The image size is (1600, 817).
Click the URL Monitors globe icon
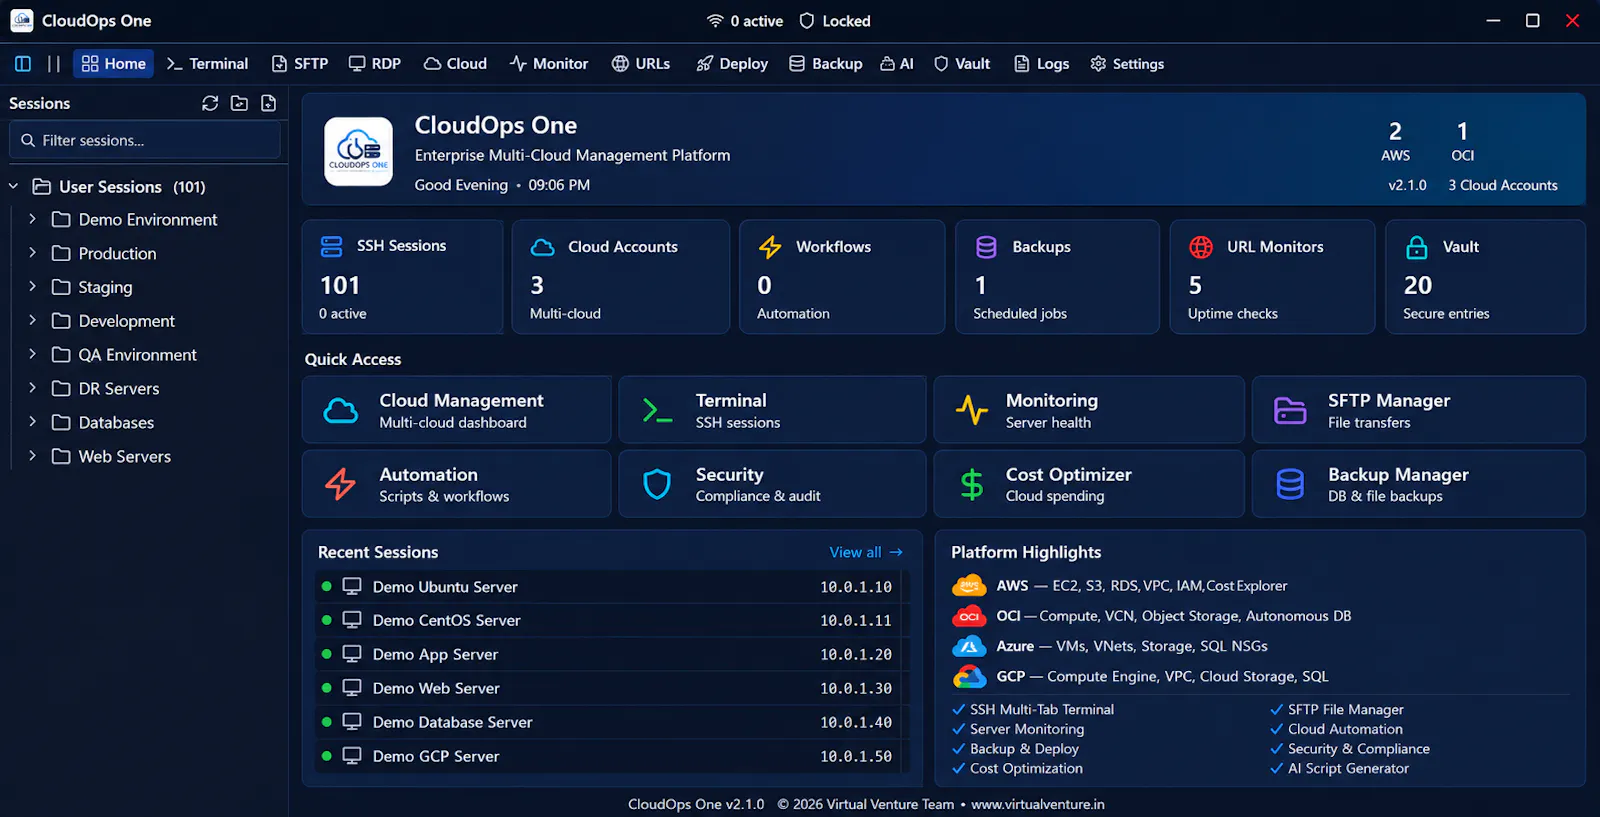point(1201,247)
